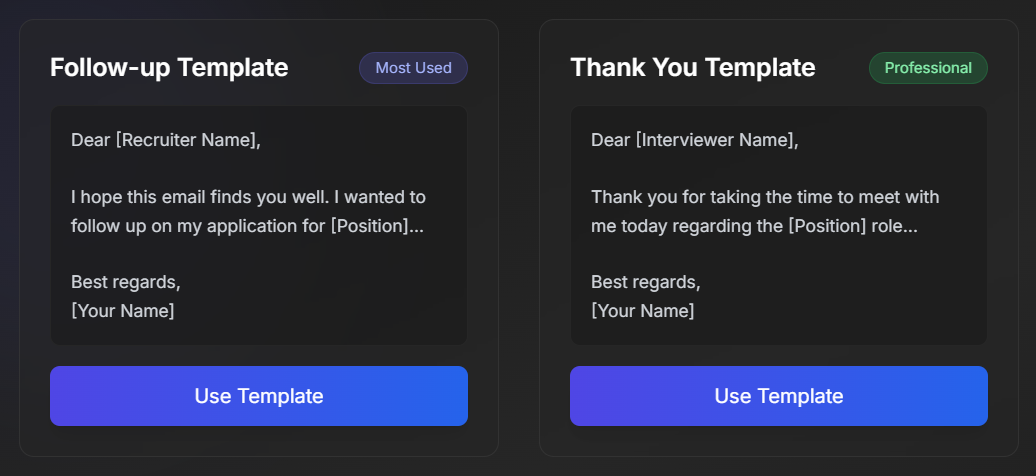Select the Follow-up Template heading
The image size is (1036, 476).
click(x=169, y=68)
